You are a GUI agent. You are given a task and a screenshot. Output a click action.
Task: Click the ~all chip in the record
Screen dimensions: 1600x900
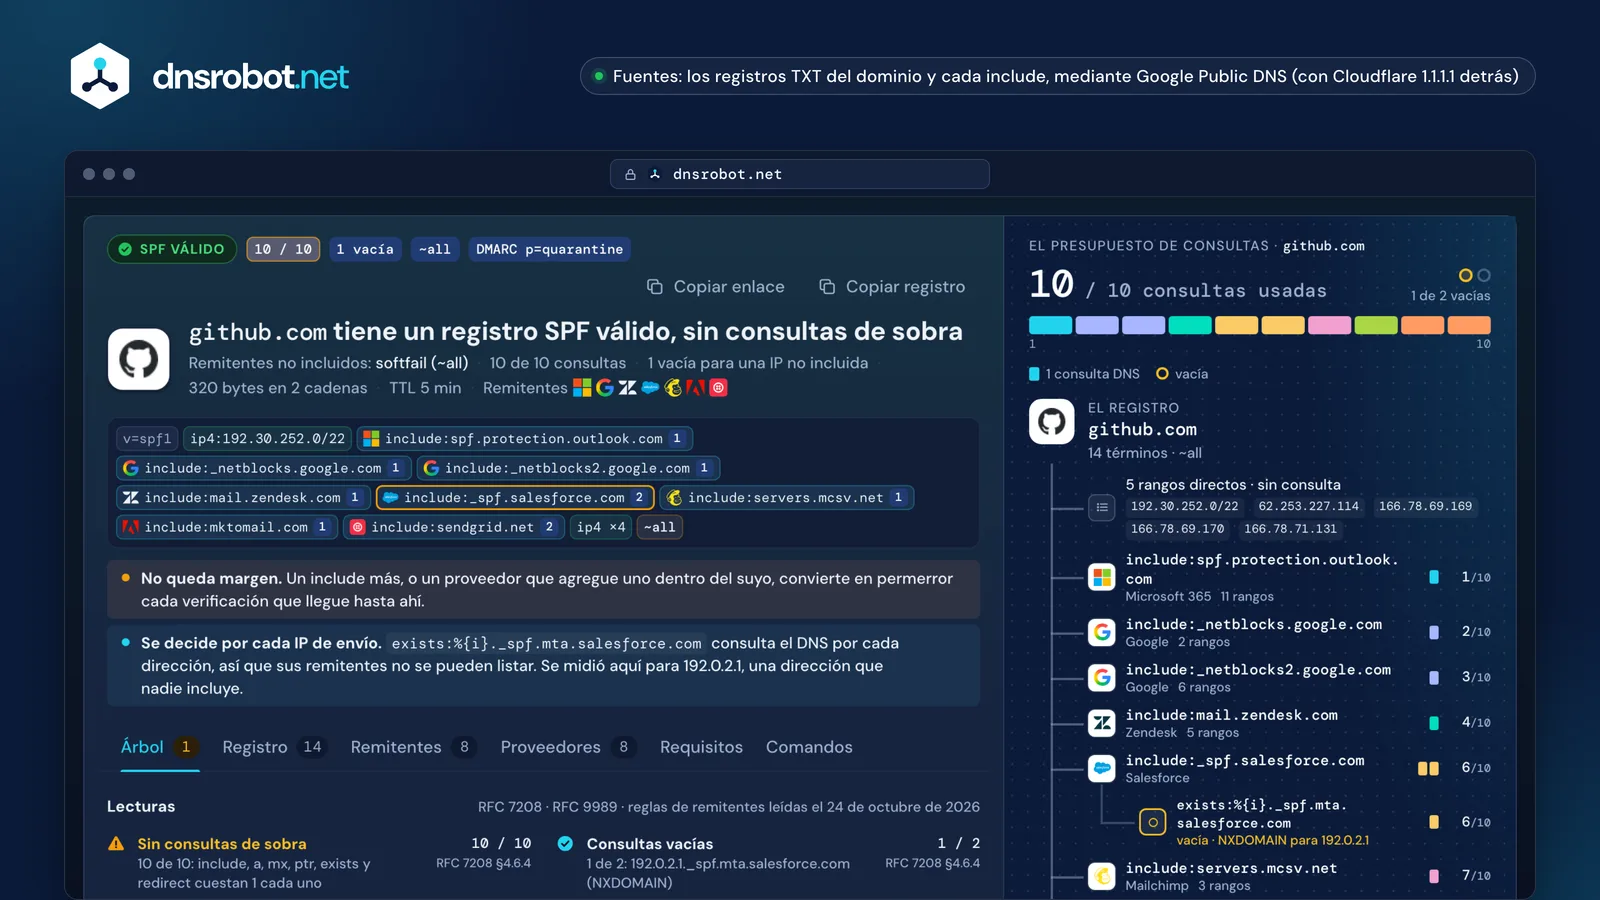click(660, 527)
